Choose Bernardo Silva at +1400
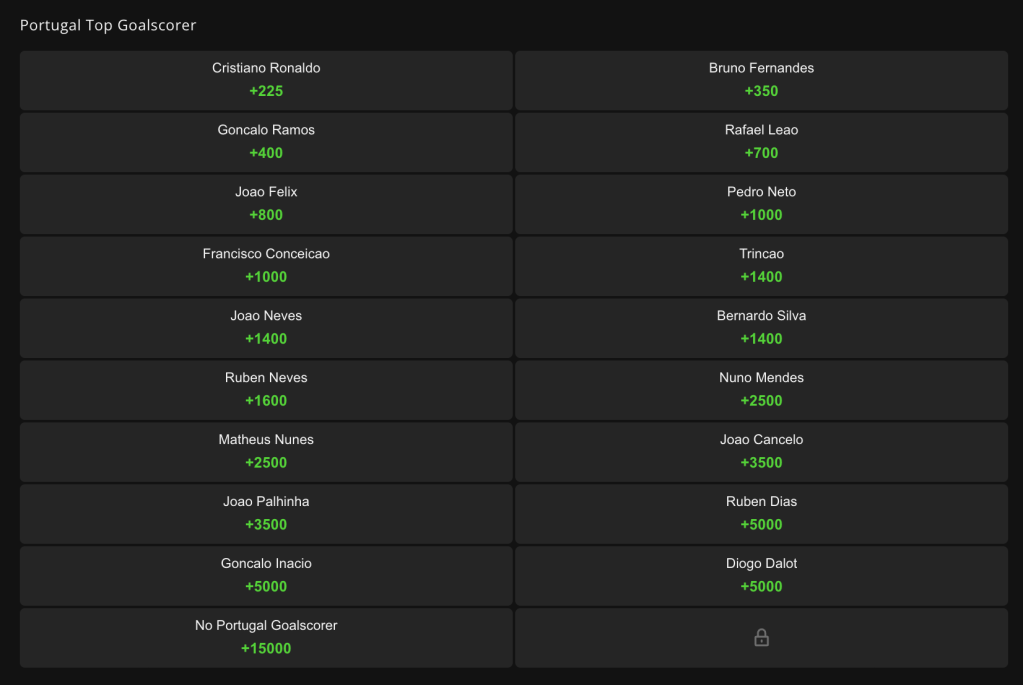 pos(761,328)
